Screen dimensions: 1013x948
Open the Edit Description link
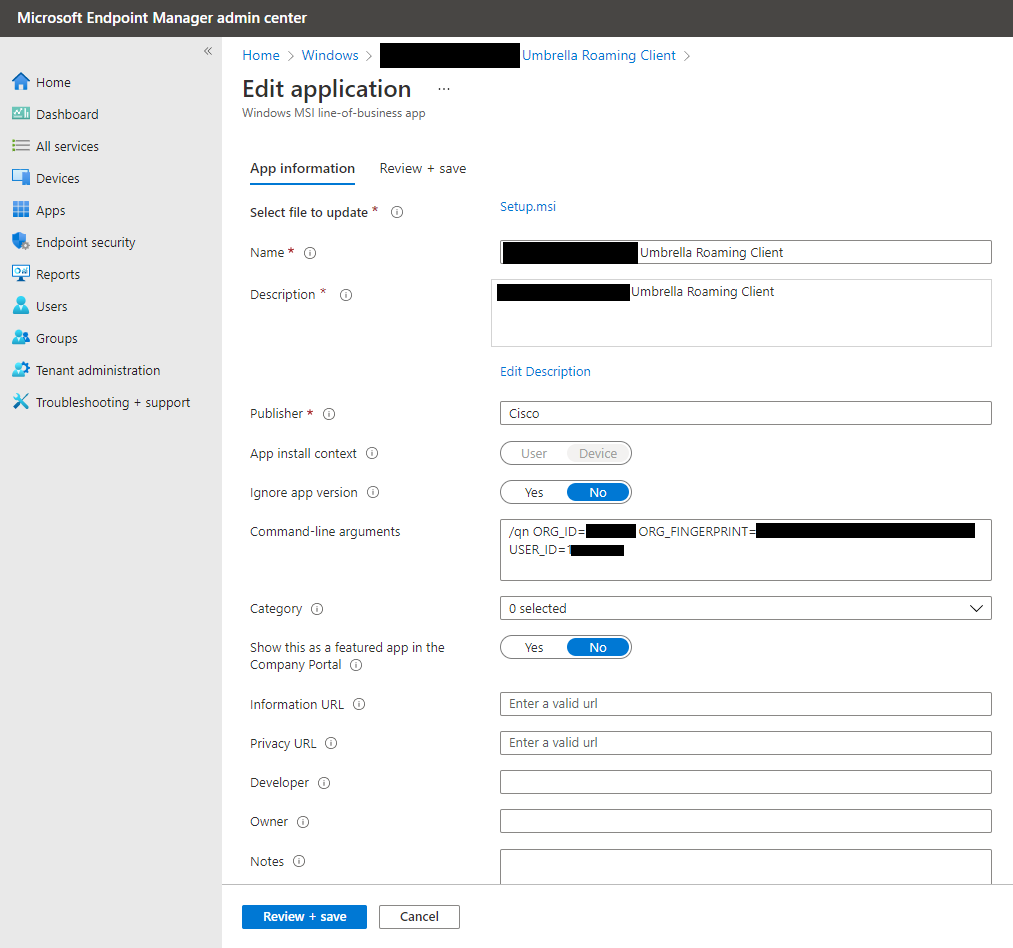pyautogui.click(x=545, y=371)
